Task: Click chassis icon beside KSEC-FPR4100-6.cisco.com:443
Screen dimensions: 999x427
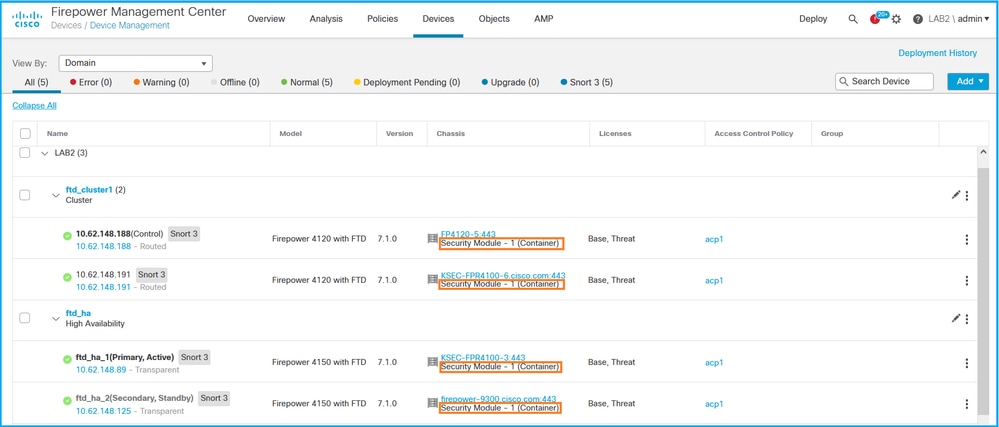Action: [x=432, y=279]
